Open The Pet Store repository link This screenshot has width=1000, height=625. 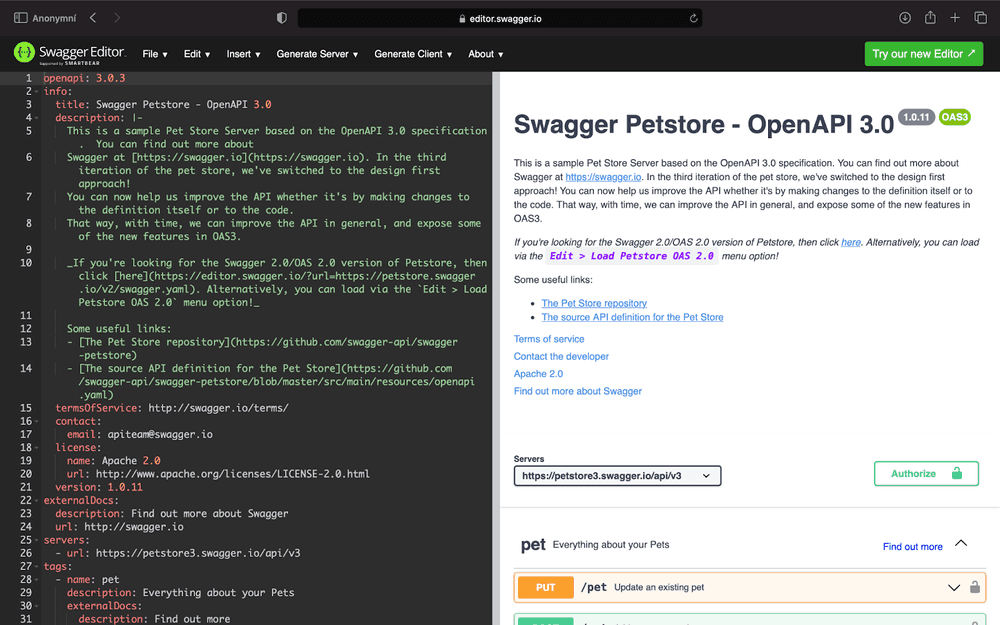point(594,302)
